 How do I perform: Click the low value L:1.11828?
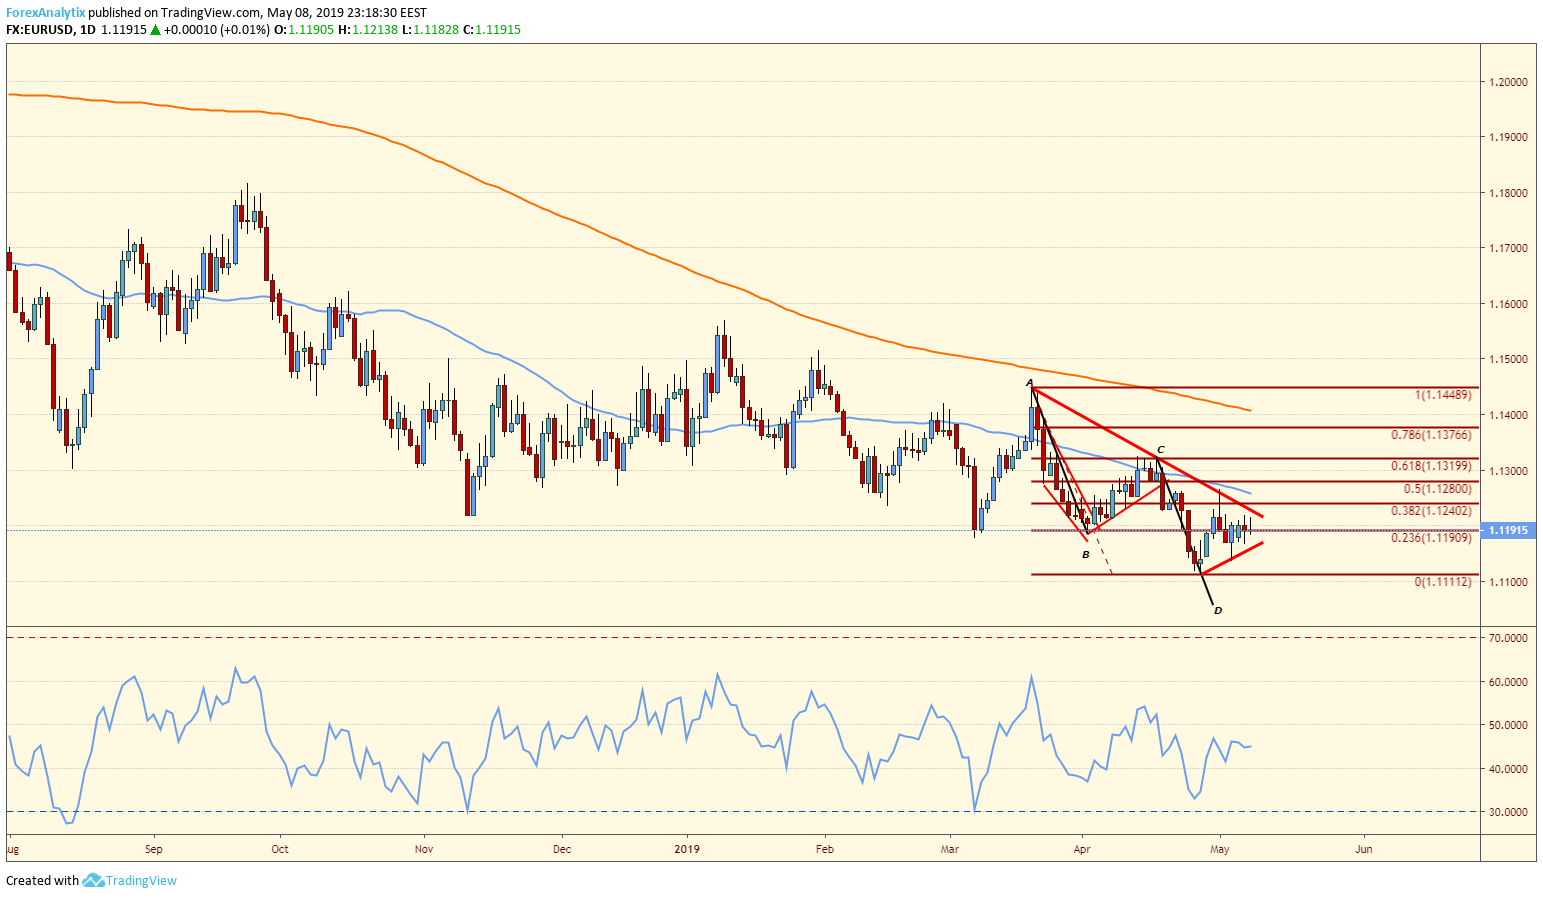click(430, 30)
